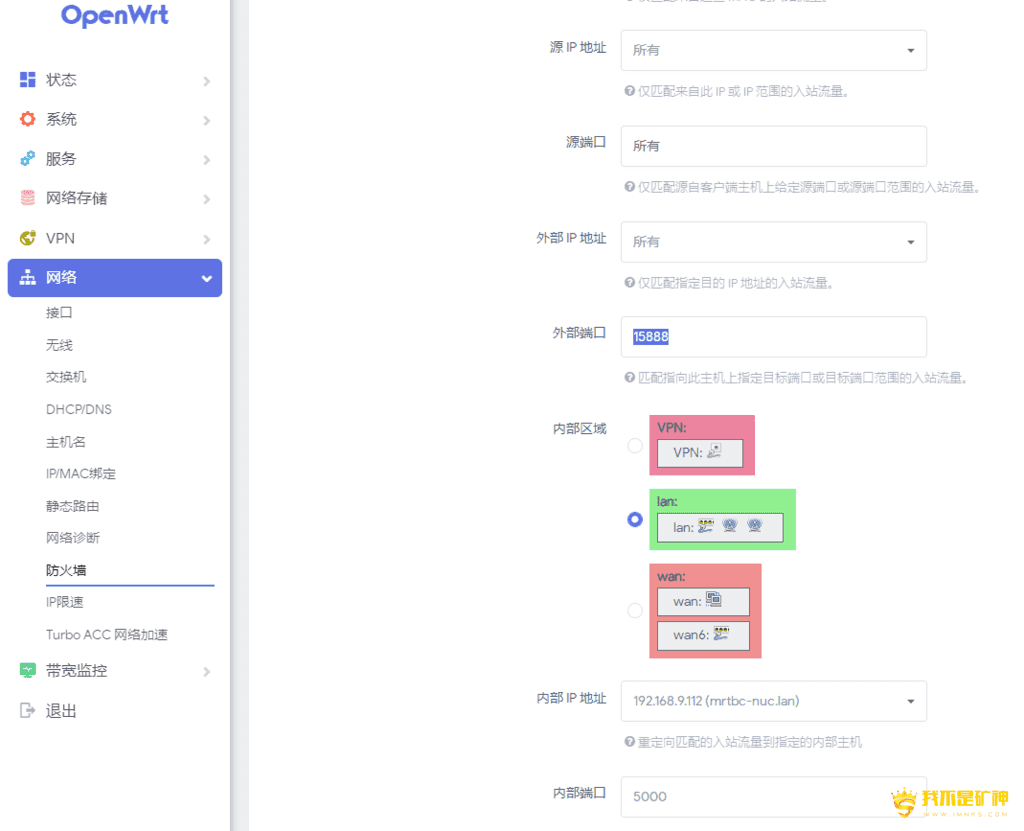Open the 防火墙 menu item
Screen dimensions: 1024x831
point(66,570)
